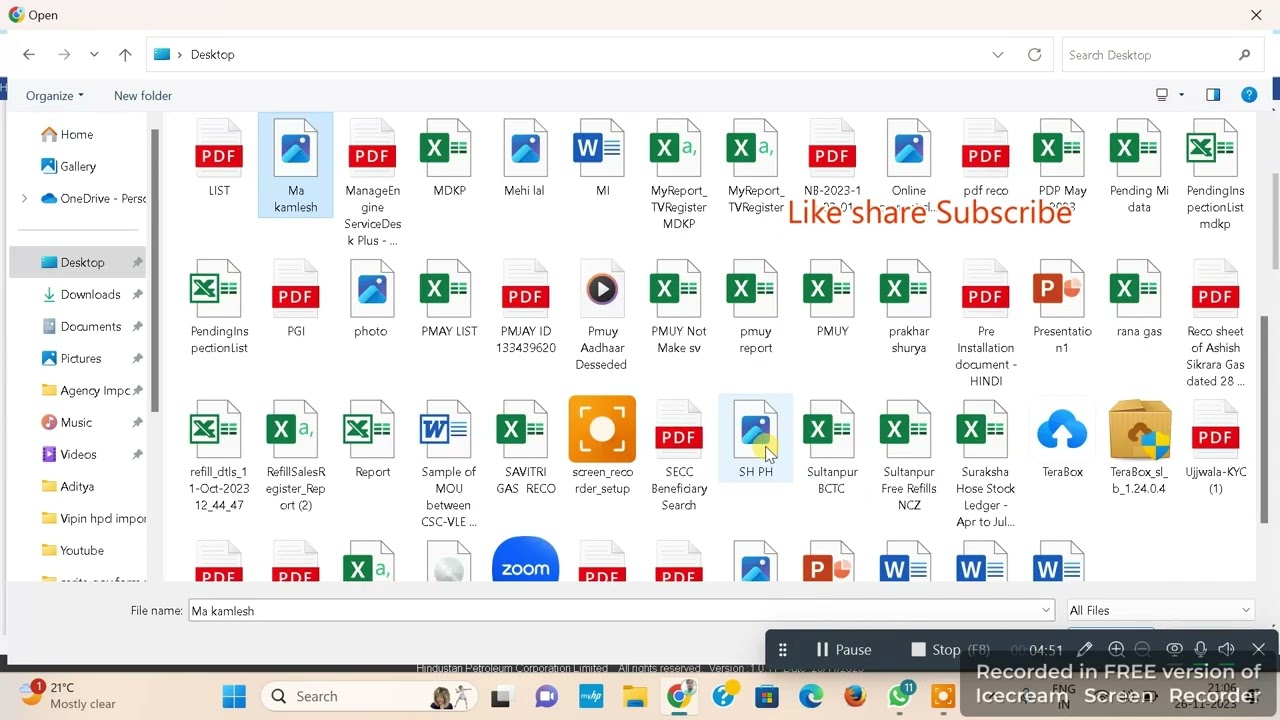Open WhatsApp from the taskbar
The image size is (1280, 720).
(899, 696)
